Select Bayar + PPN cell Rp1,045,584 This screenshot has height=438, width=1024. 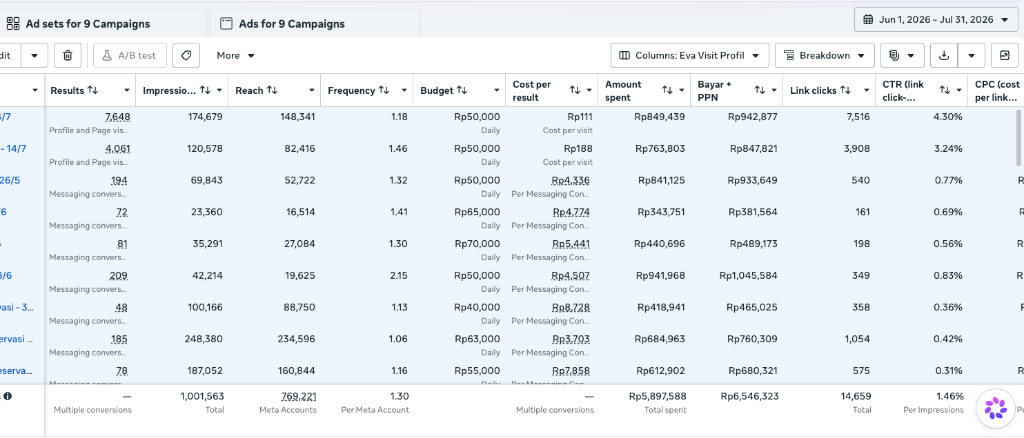tap(748, 275)
